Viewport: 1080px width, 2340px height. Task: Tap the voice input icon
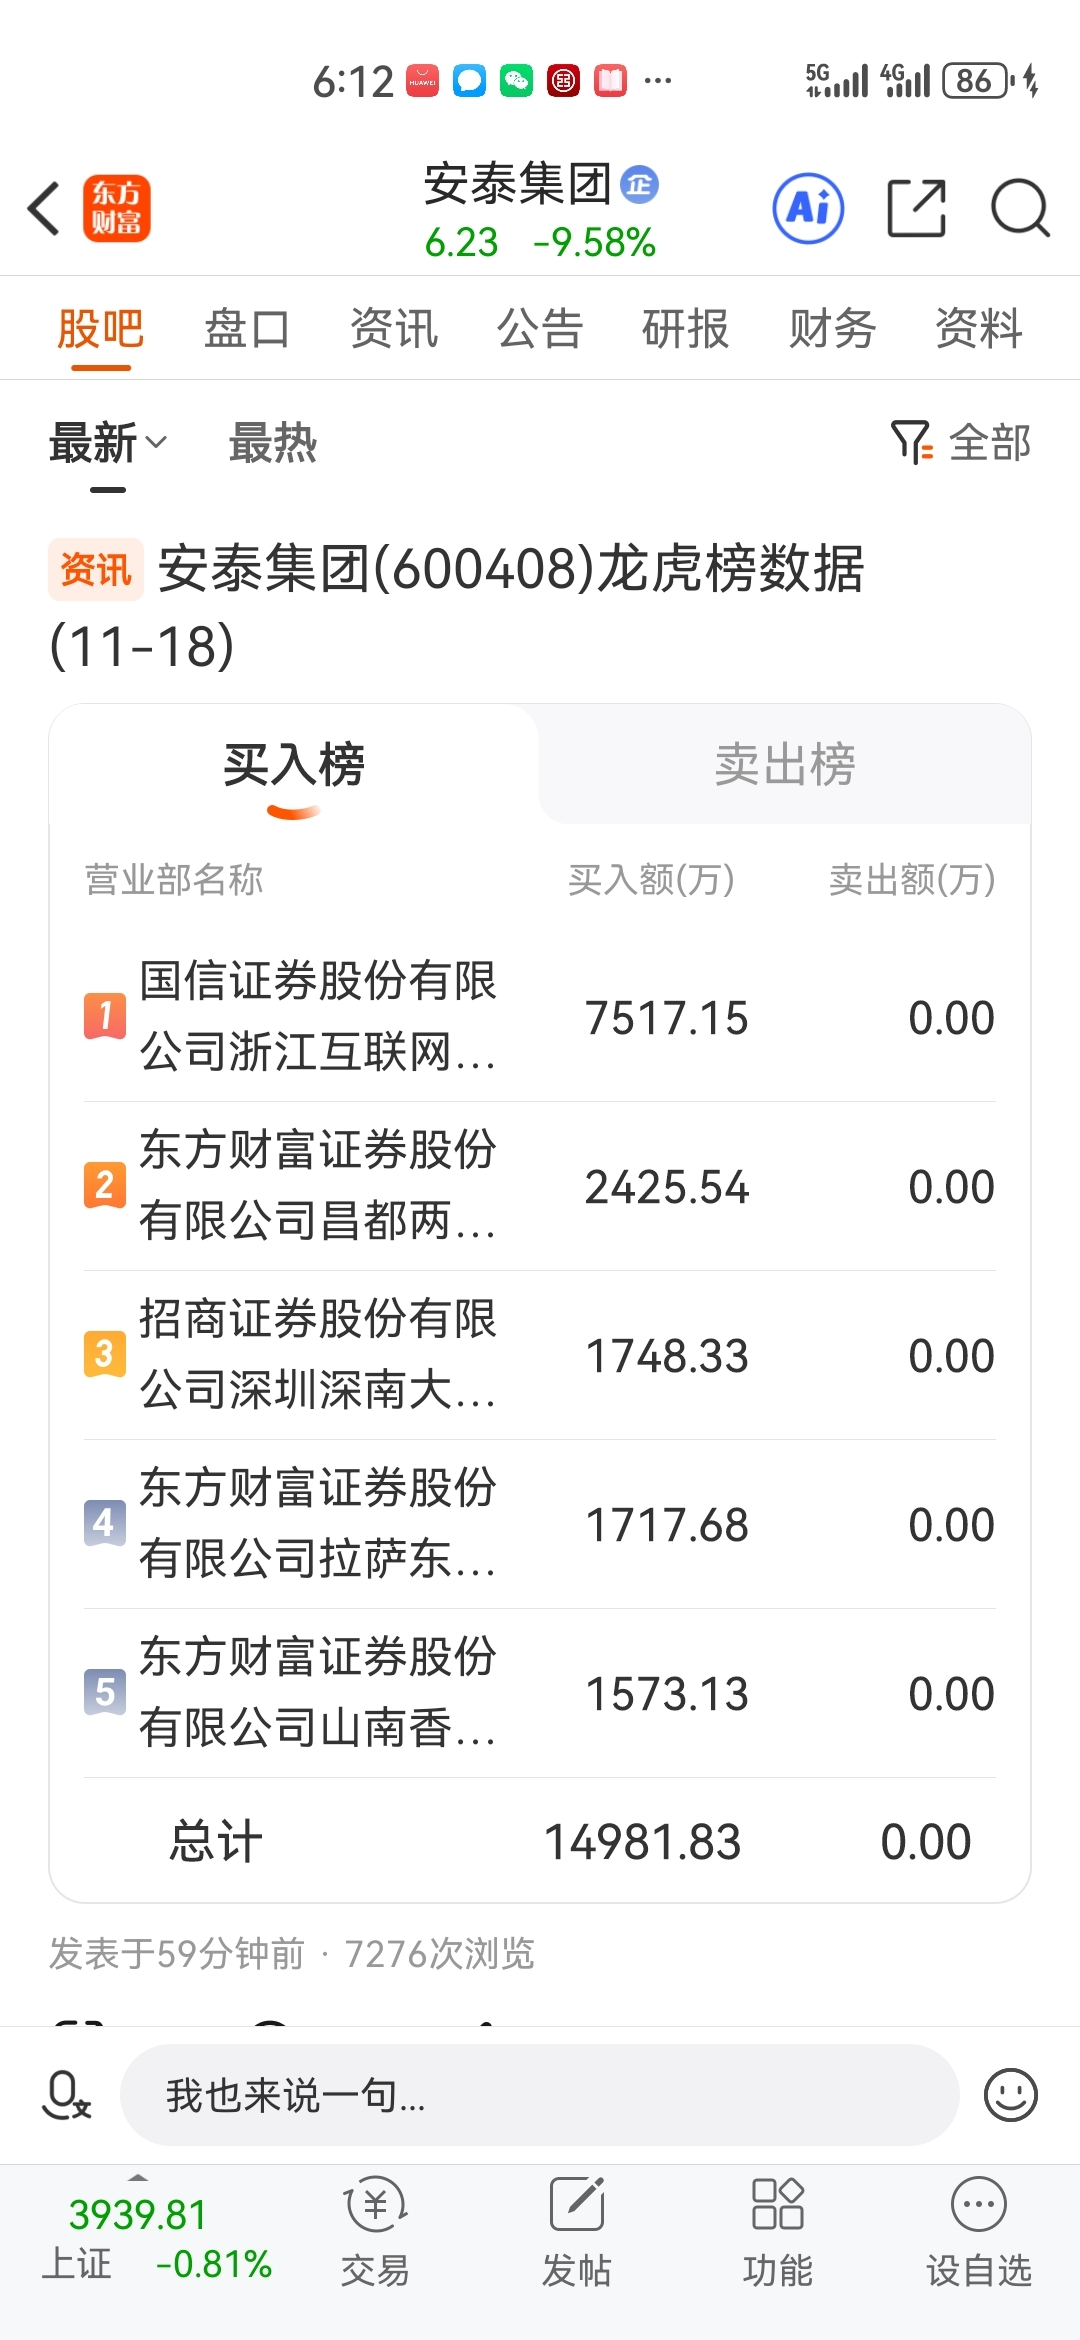pyautogui.click(x=66, y=2095)
